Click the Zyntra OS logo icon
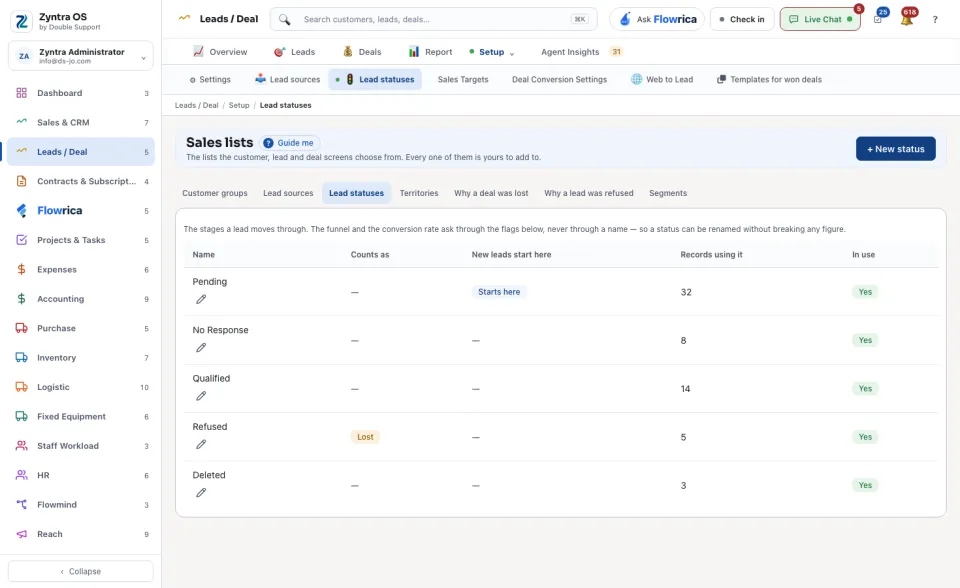960x588 pixels. click(21, 21)
